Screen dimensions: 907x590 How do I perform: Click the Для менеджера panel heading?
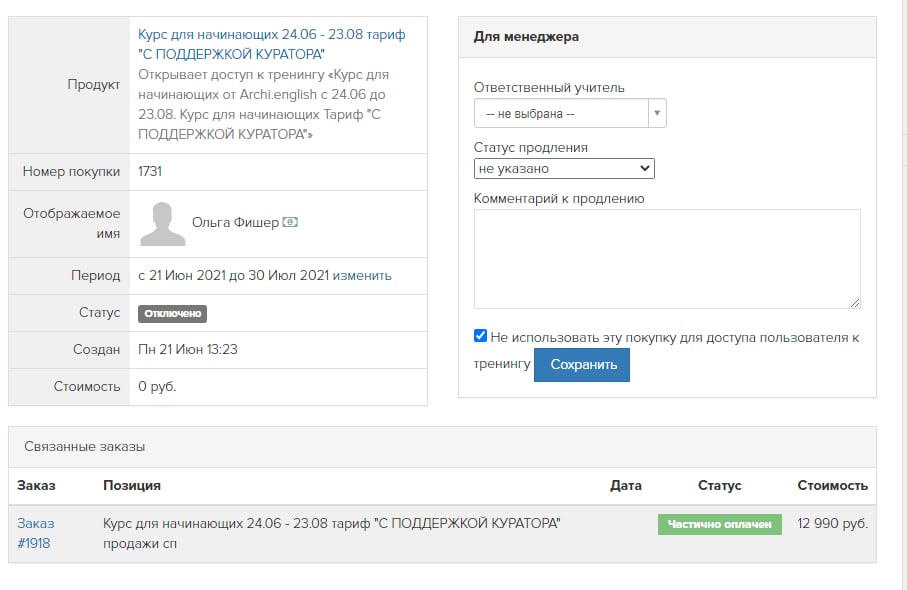coord(526,37)
